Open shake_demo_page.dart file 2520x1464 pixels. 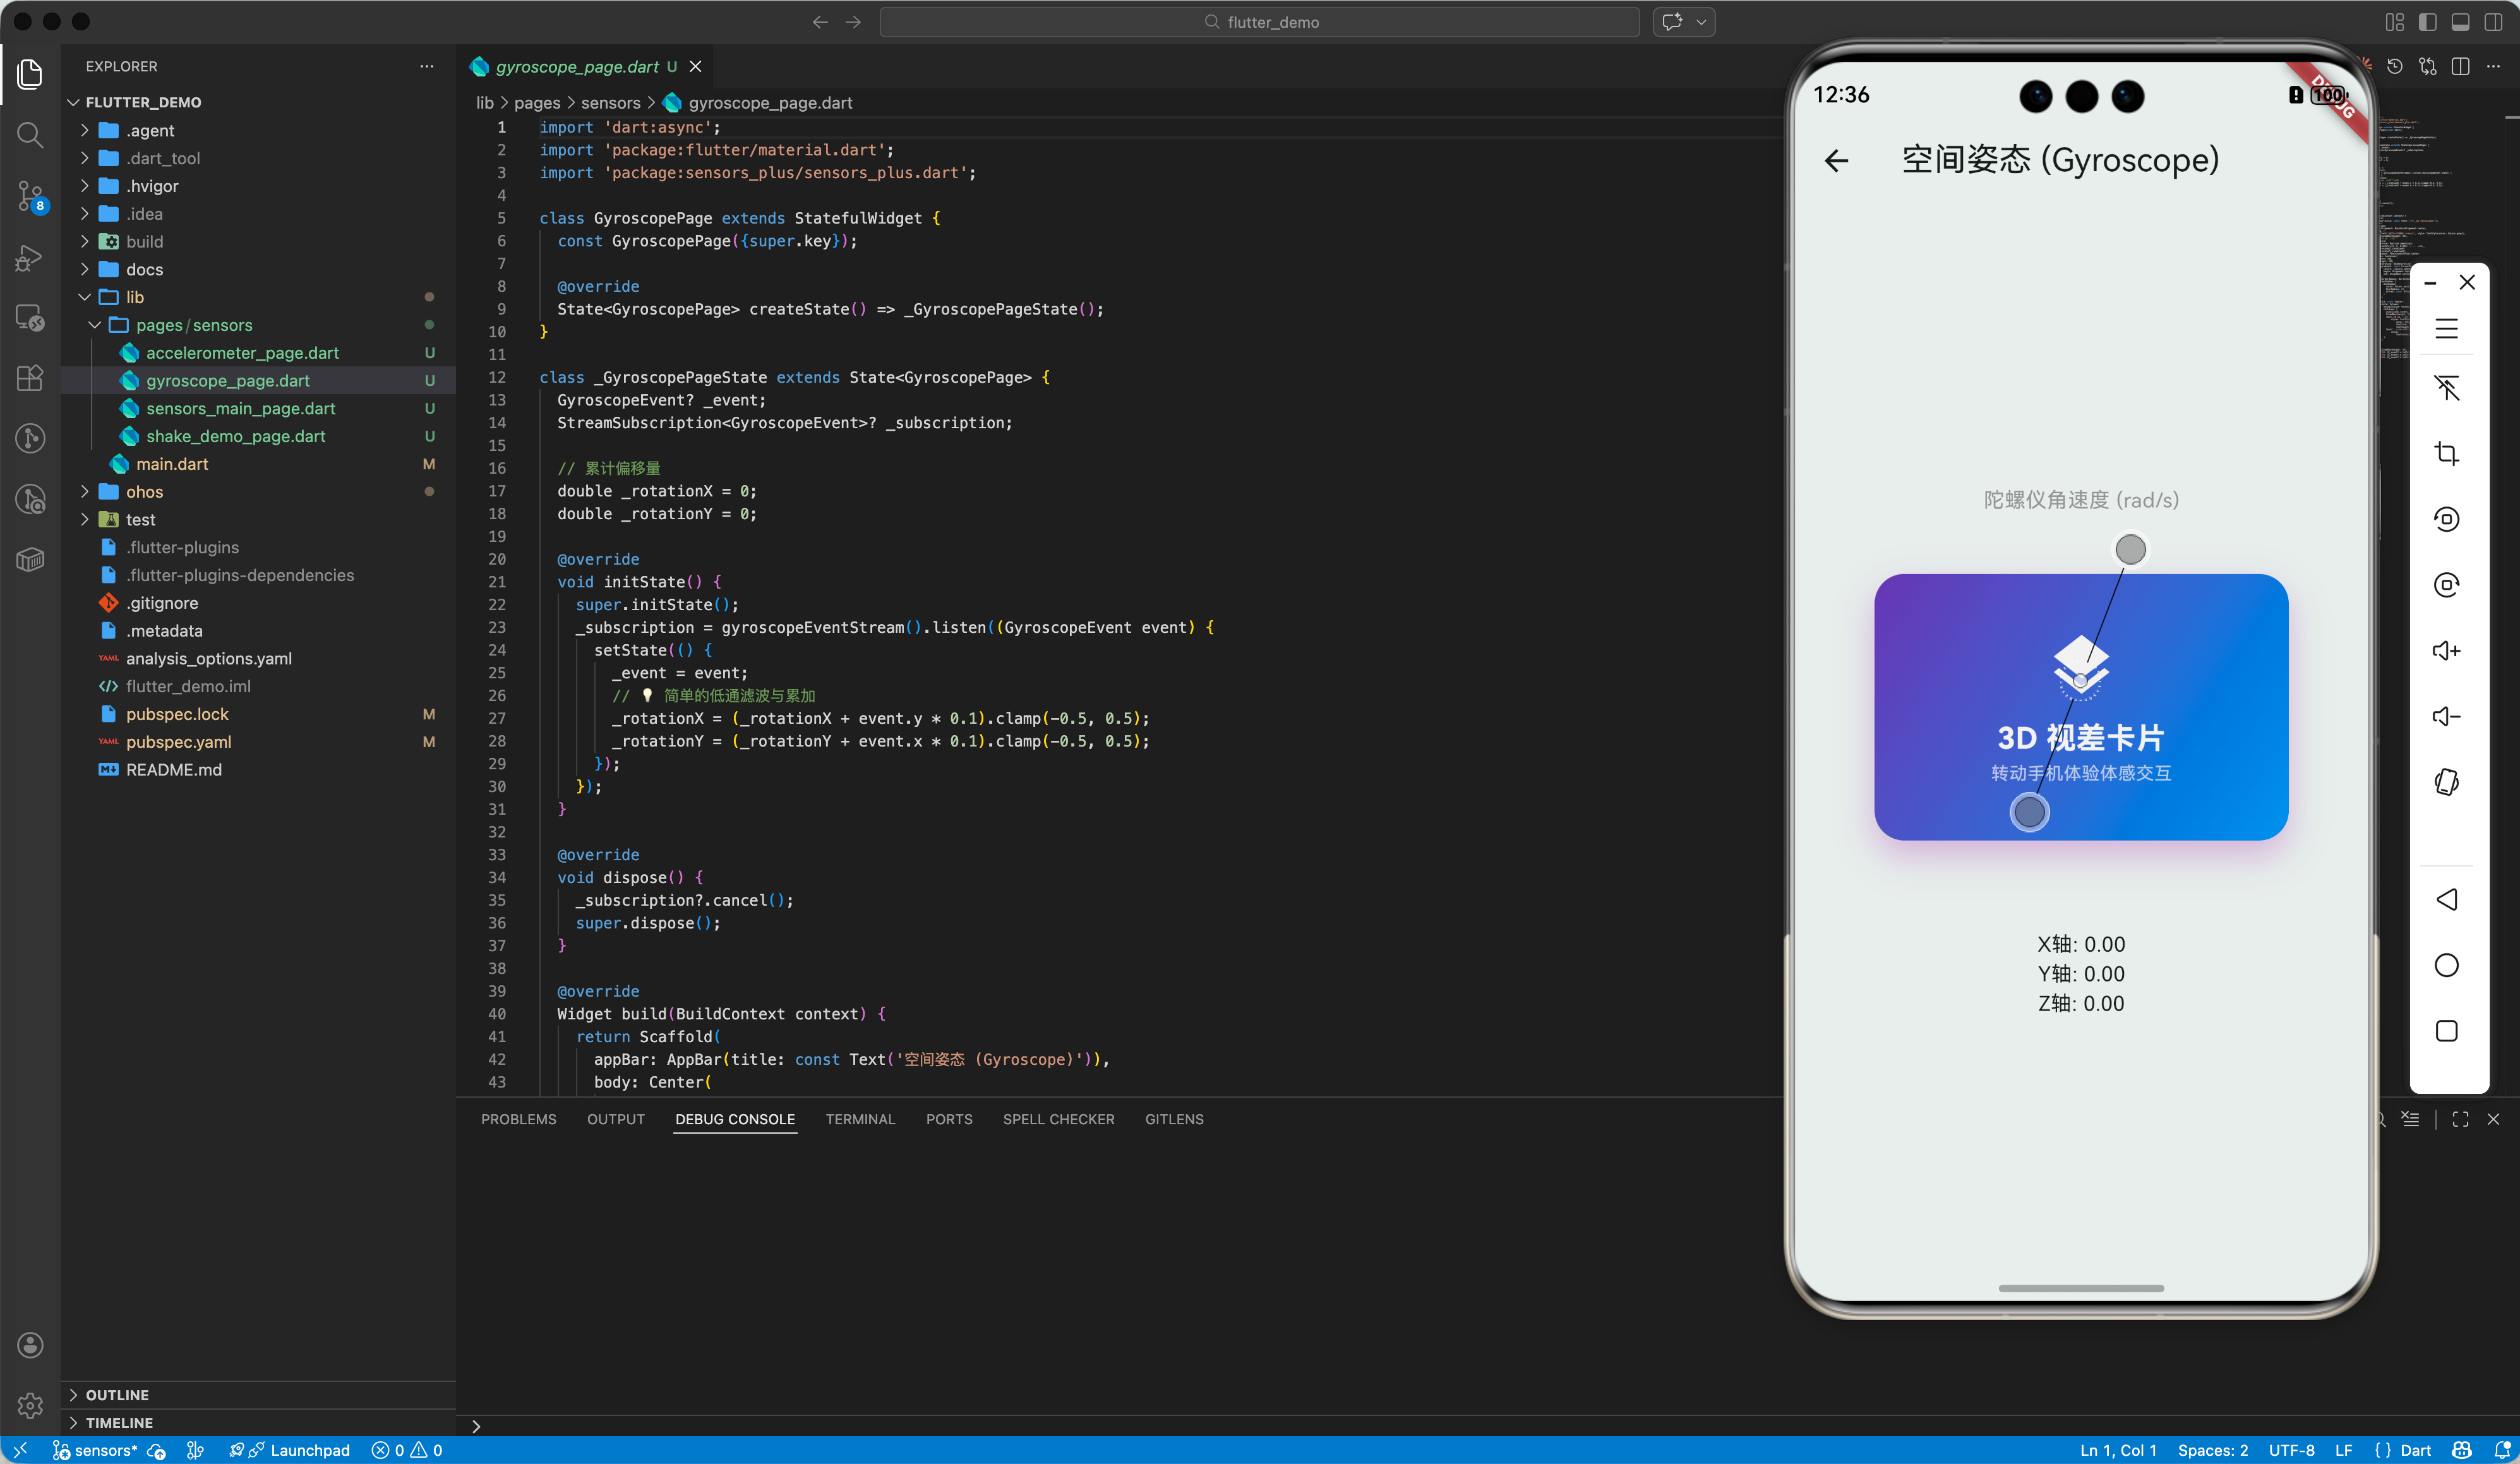[x=235, y=436]
